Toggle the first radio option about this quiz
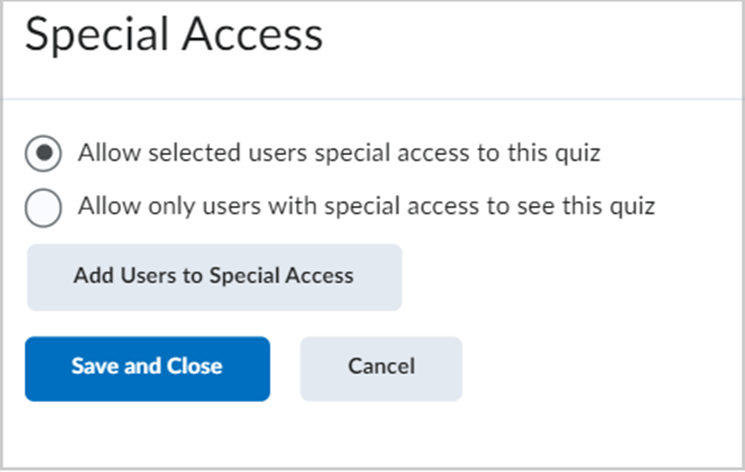 (43, 153)
